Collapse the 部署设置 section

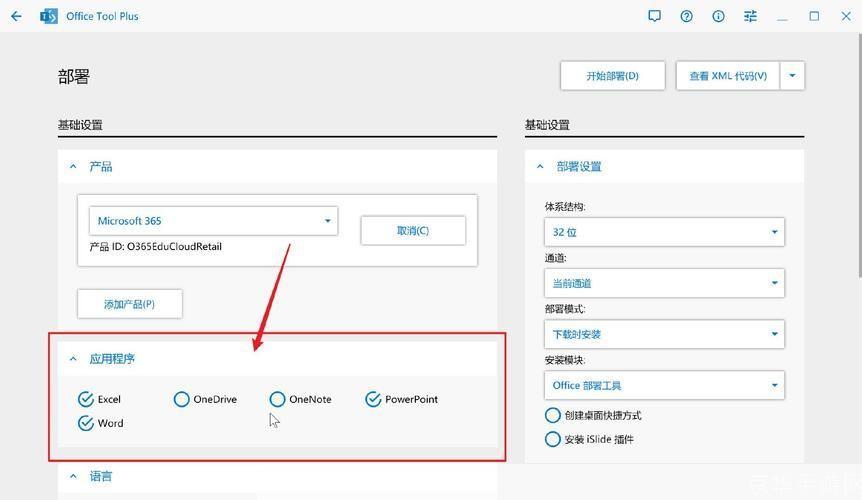pyautogui.click(x=540, y=166)
